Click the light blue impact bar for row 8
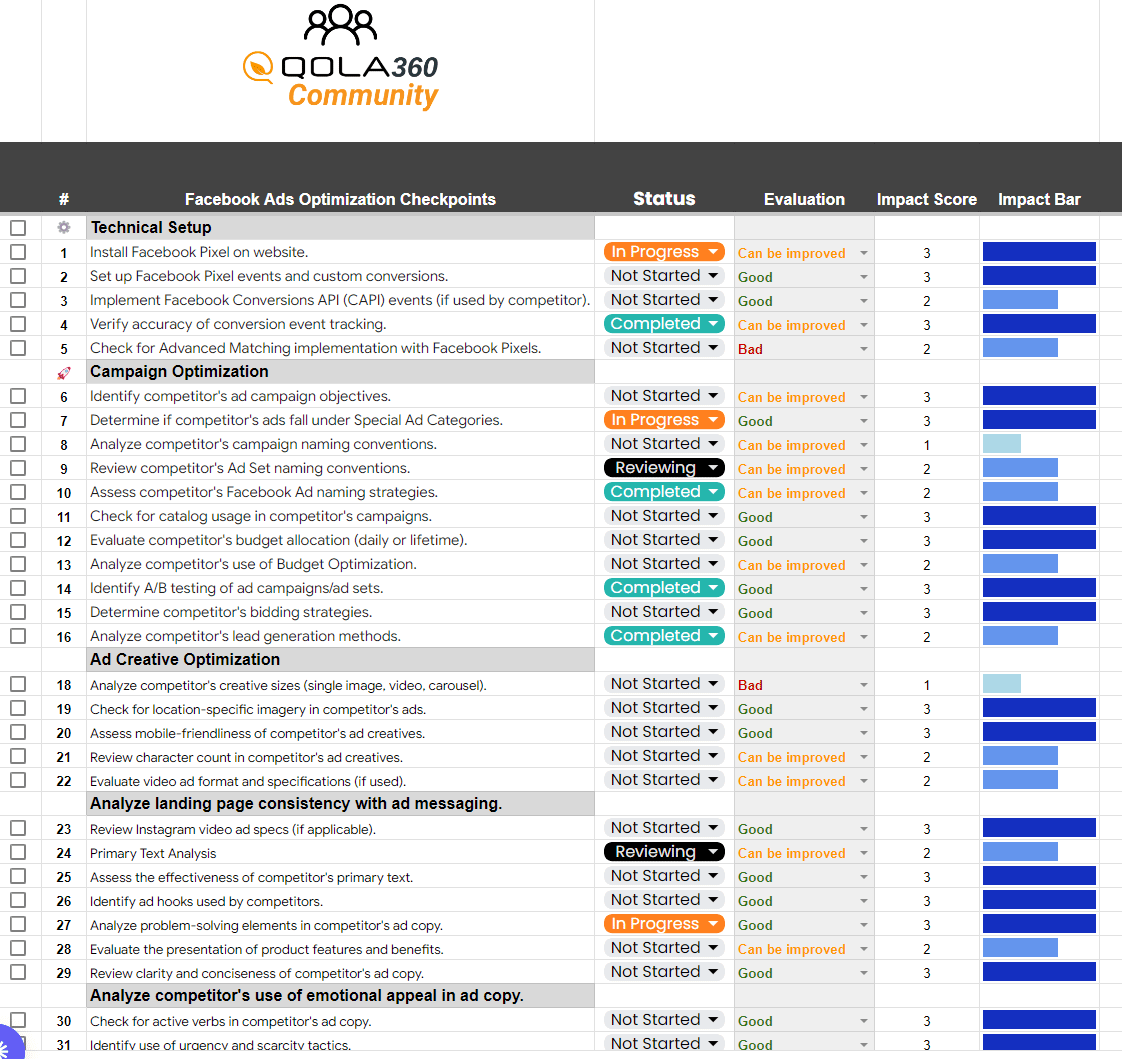Screen dimensions: 1122x1059 1002,443
